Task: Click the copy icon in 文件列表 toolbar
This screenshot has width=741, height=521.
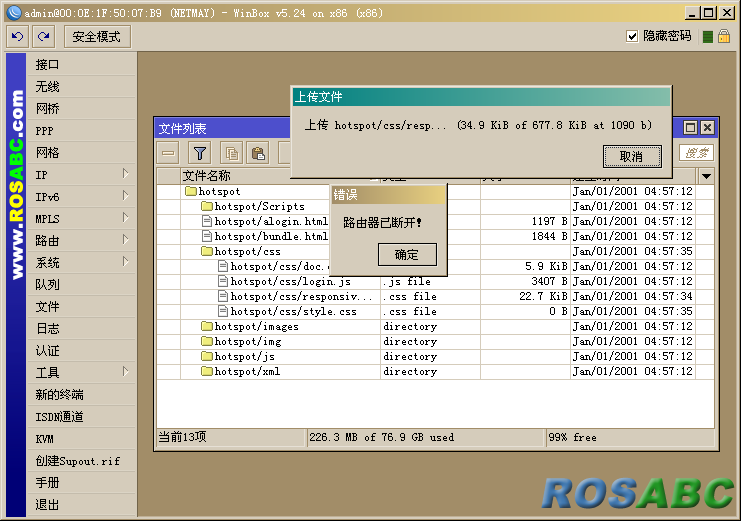Action: coord(232,153)
